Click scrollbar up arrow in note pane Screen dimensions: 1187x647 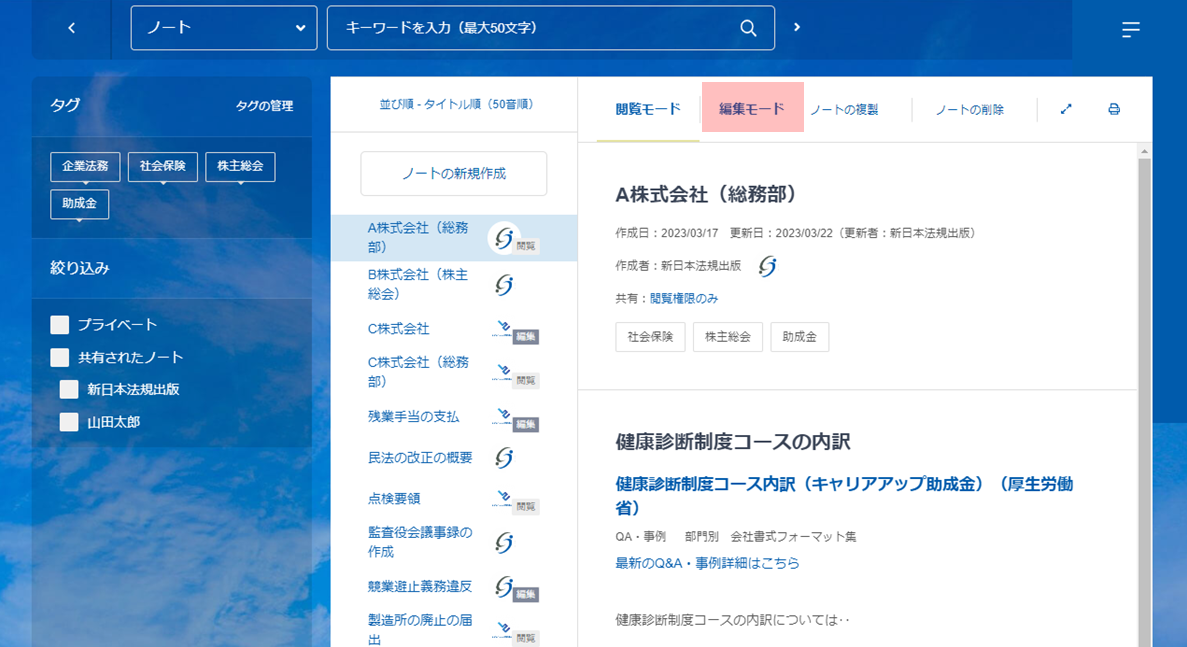[x=1145, y=151]
